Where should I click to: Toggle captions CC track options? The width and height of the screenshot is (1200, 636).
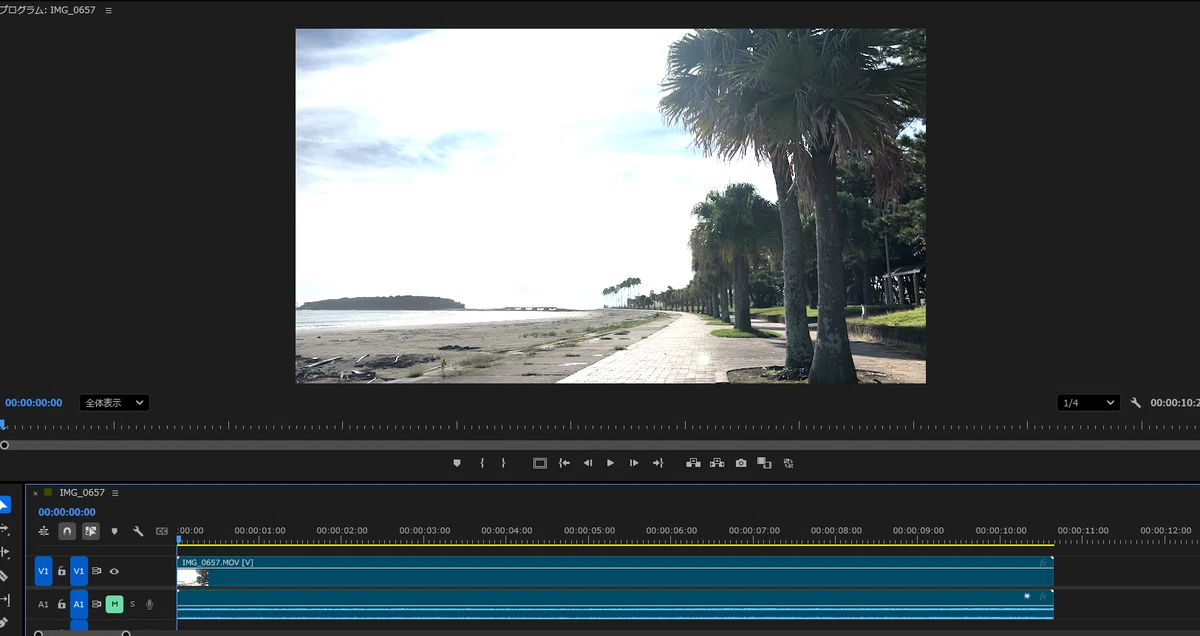[162, 531]
